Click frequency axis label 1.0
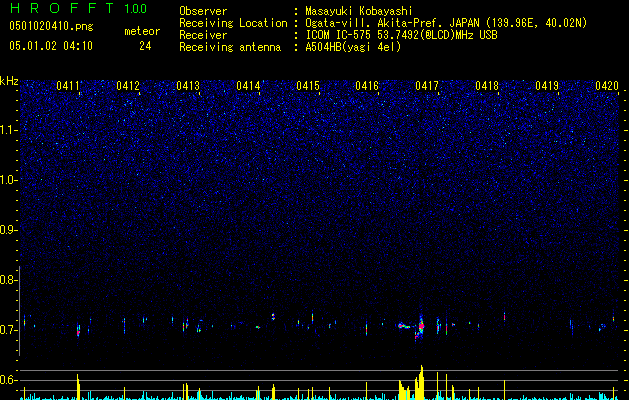This screenshot has width=629, height=400. 9,180
